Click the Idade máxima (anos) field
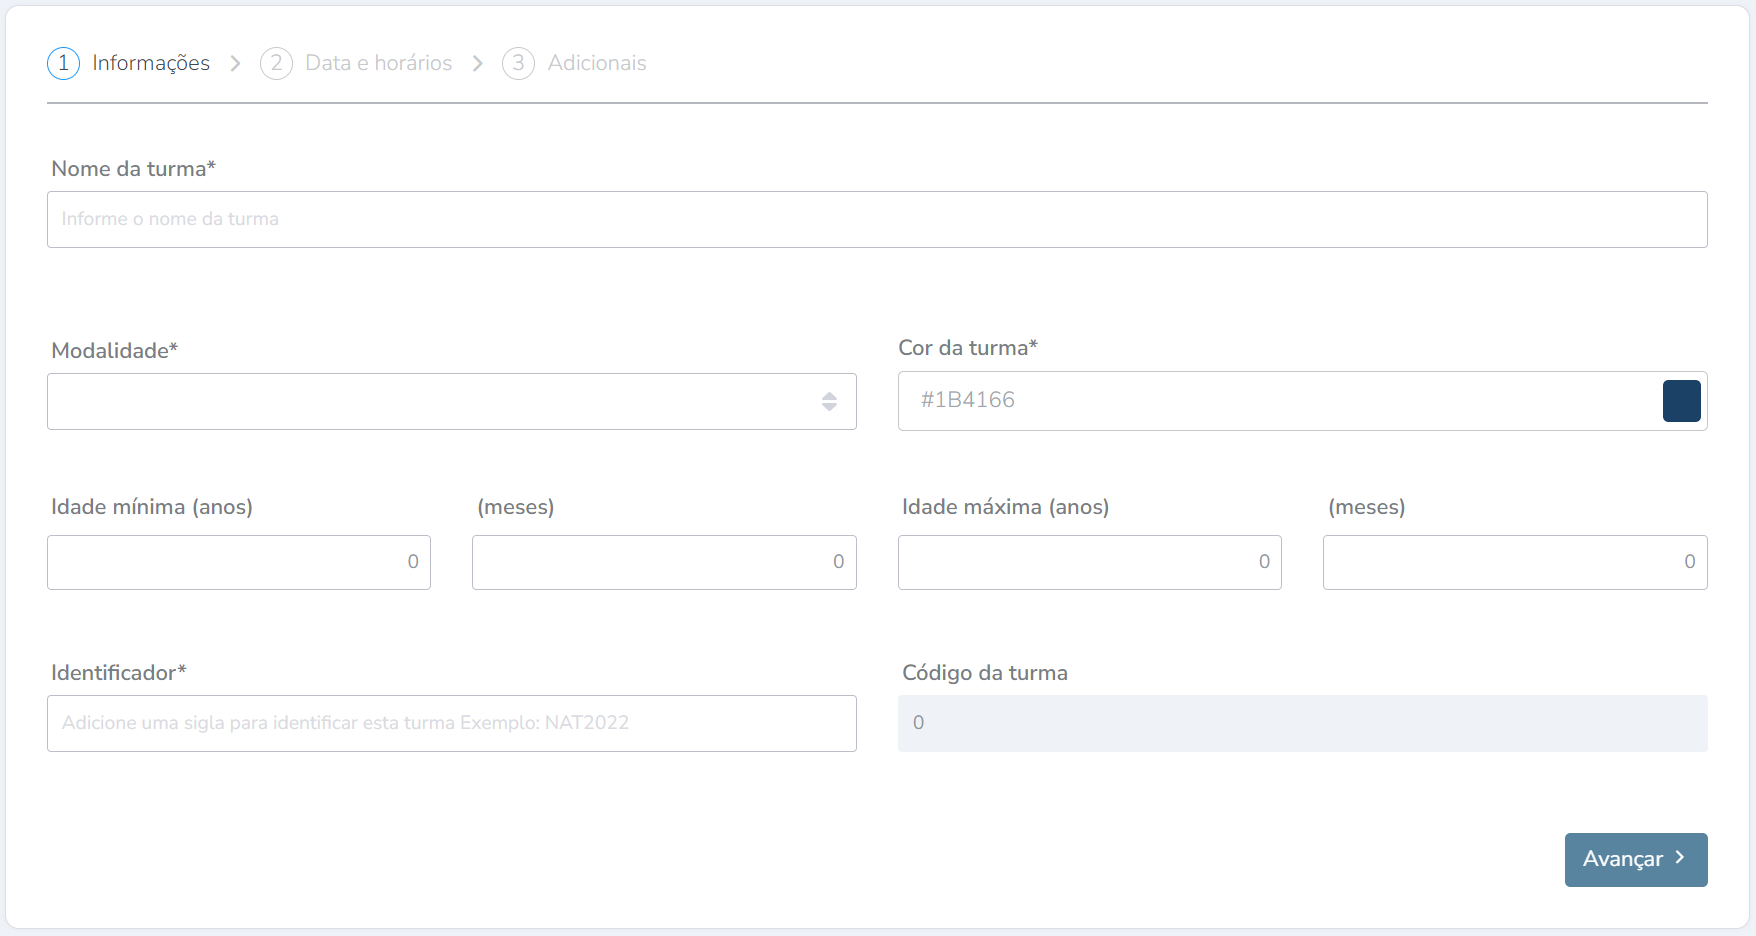 (x=1089, y=562)
